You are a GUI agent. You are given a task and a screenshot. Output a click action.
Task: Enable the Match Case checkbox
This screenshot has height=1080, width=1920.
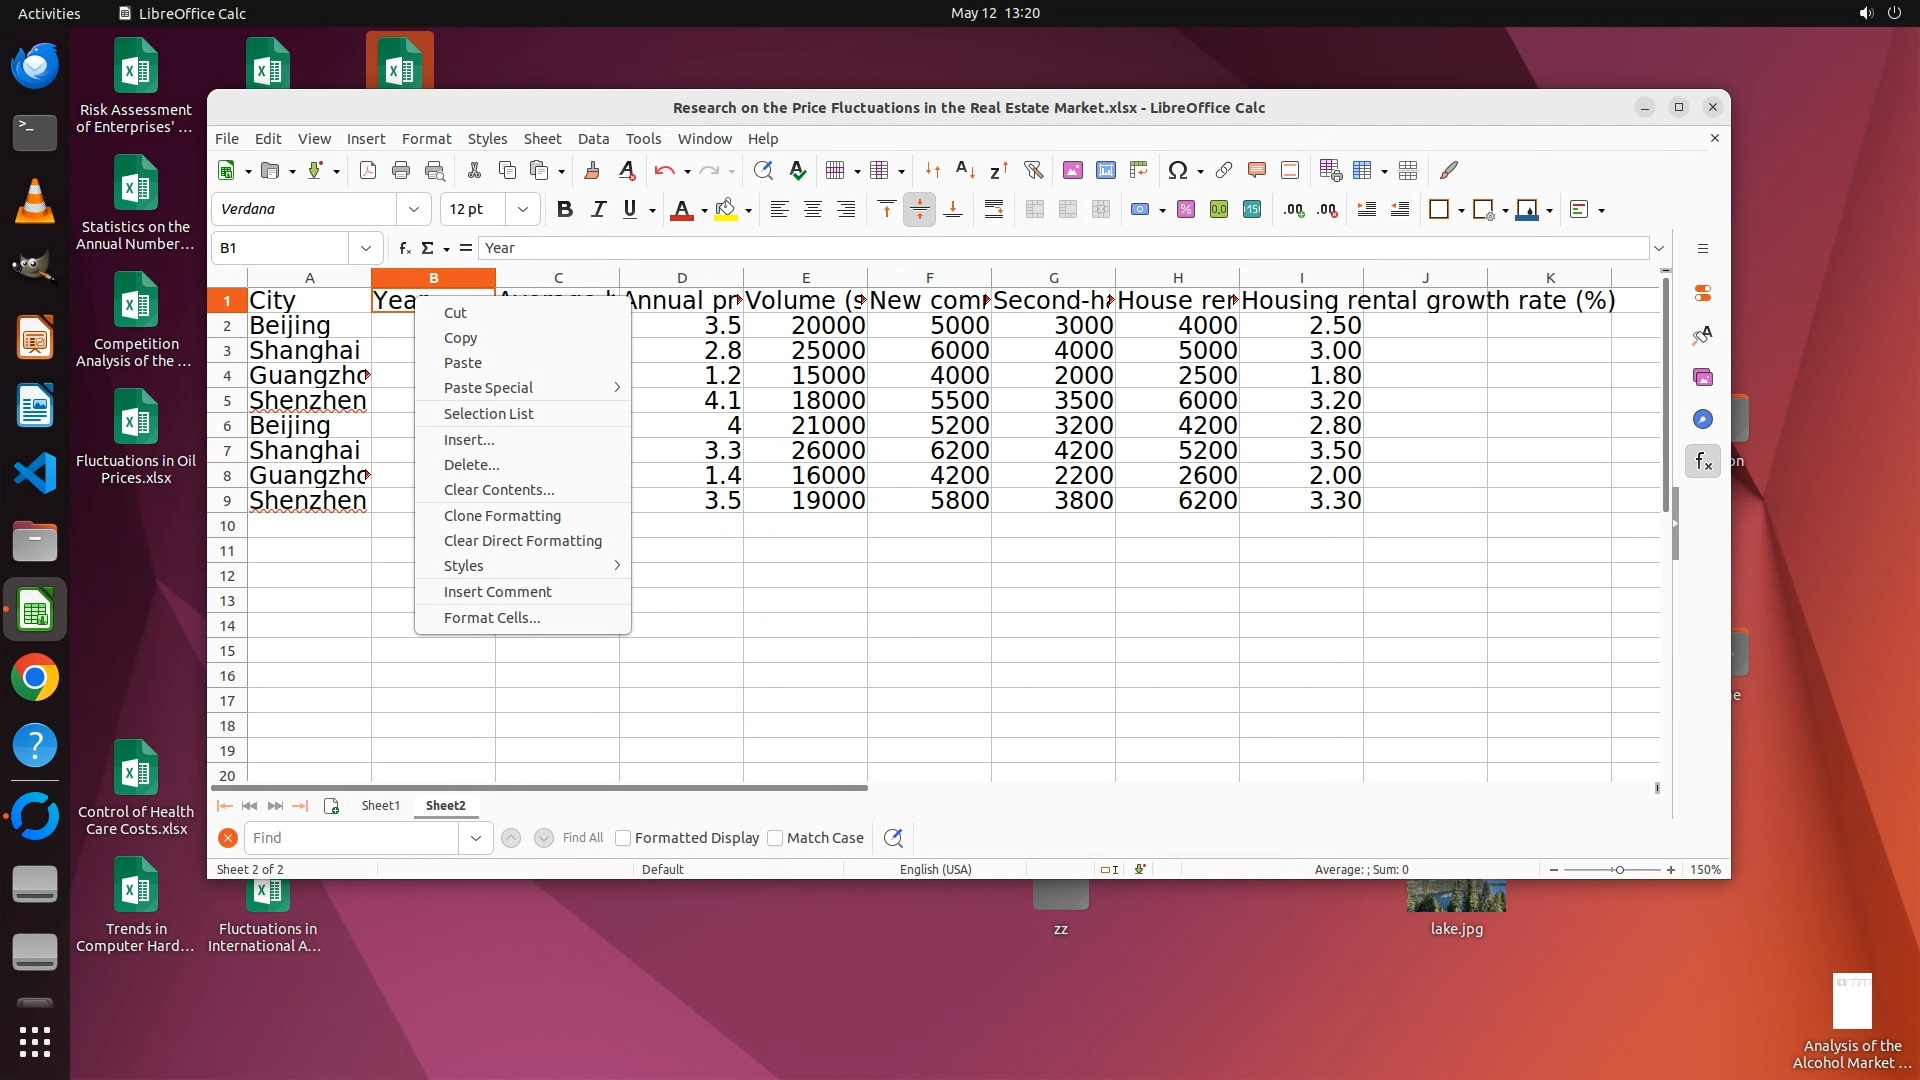[775, 838]
